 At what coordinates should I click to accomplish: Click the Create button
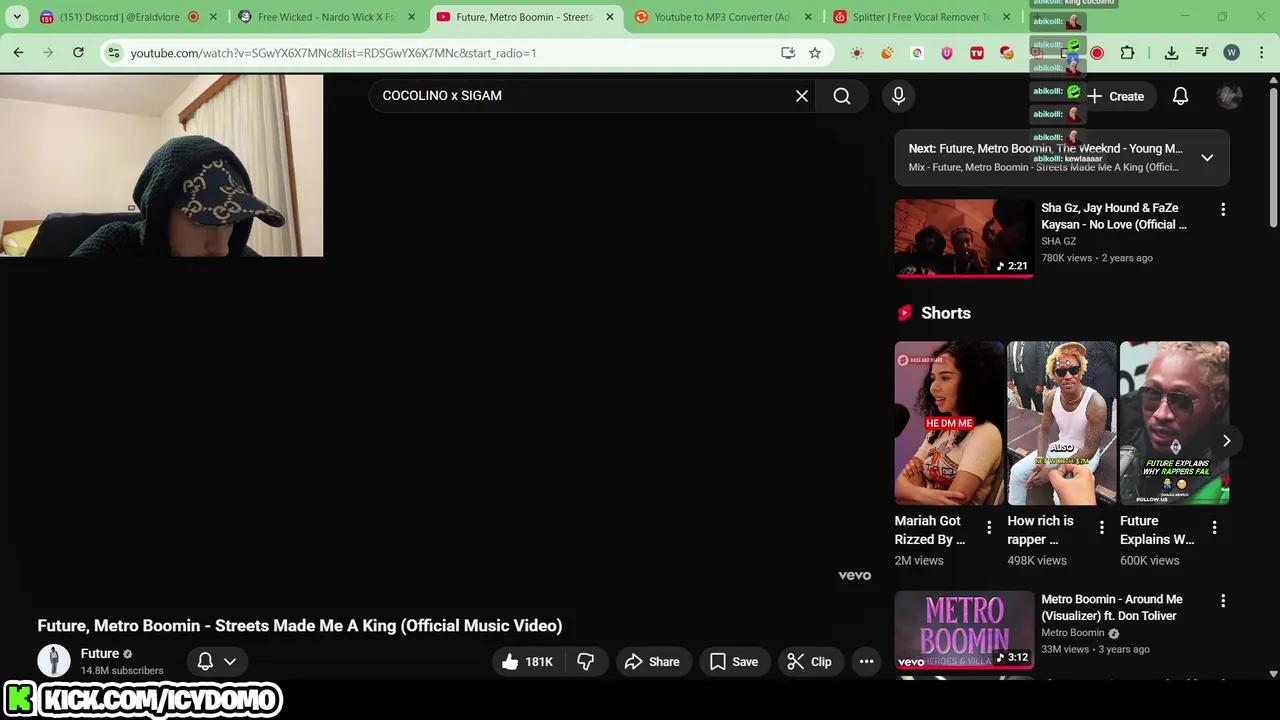tap(1115, 96)
